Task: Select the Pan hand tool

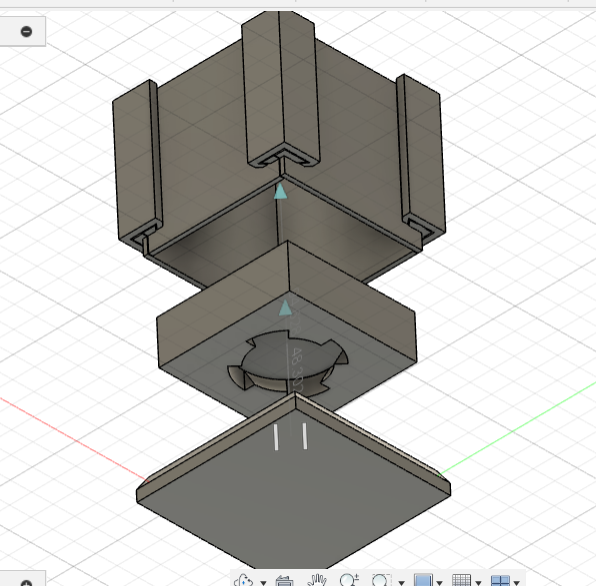Action: pyautogui.click(x=317, y=580)
